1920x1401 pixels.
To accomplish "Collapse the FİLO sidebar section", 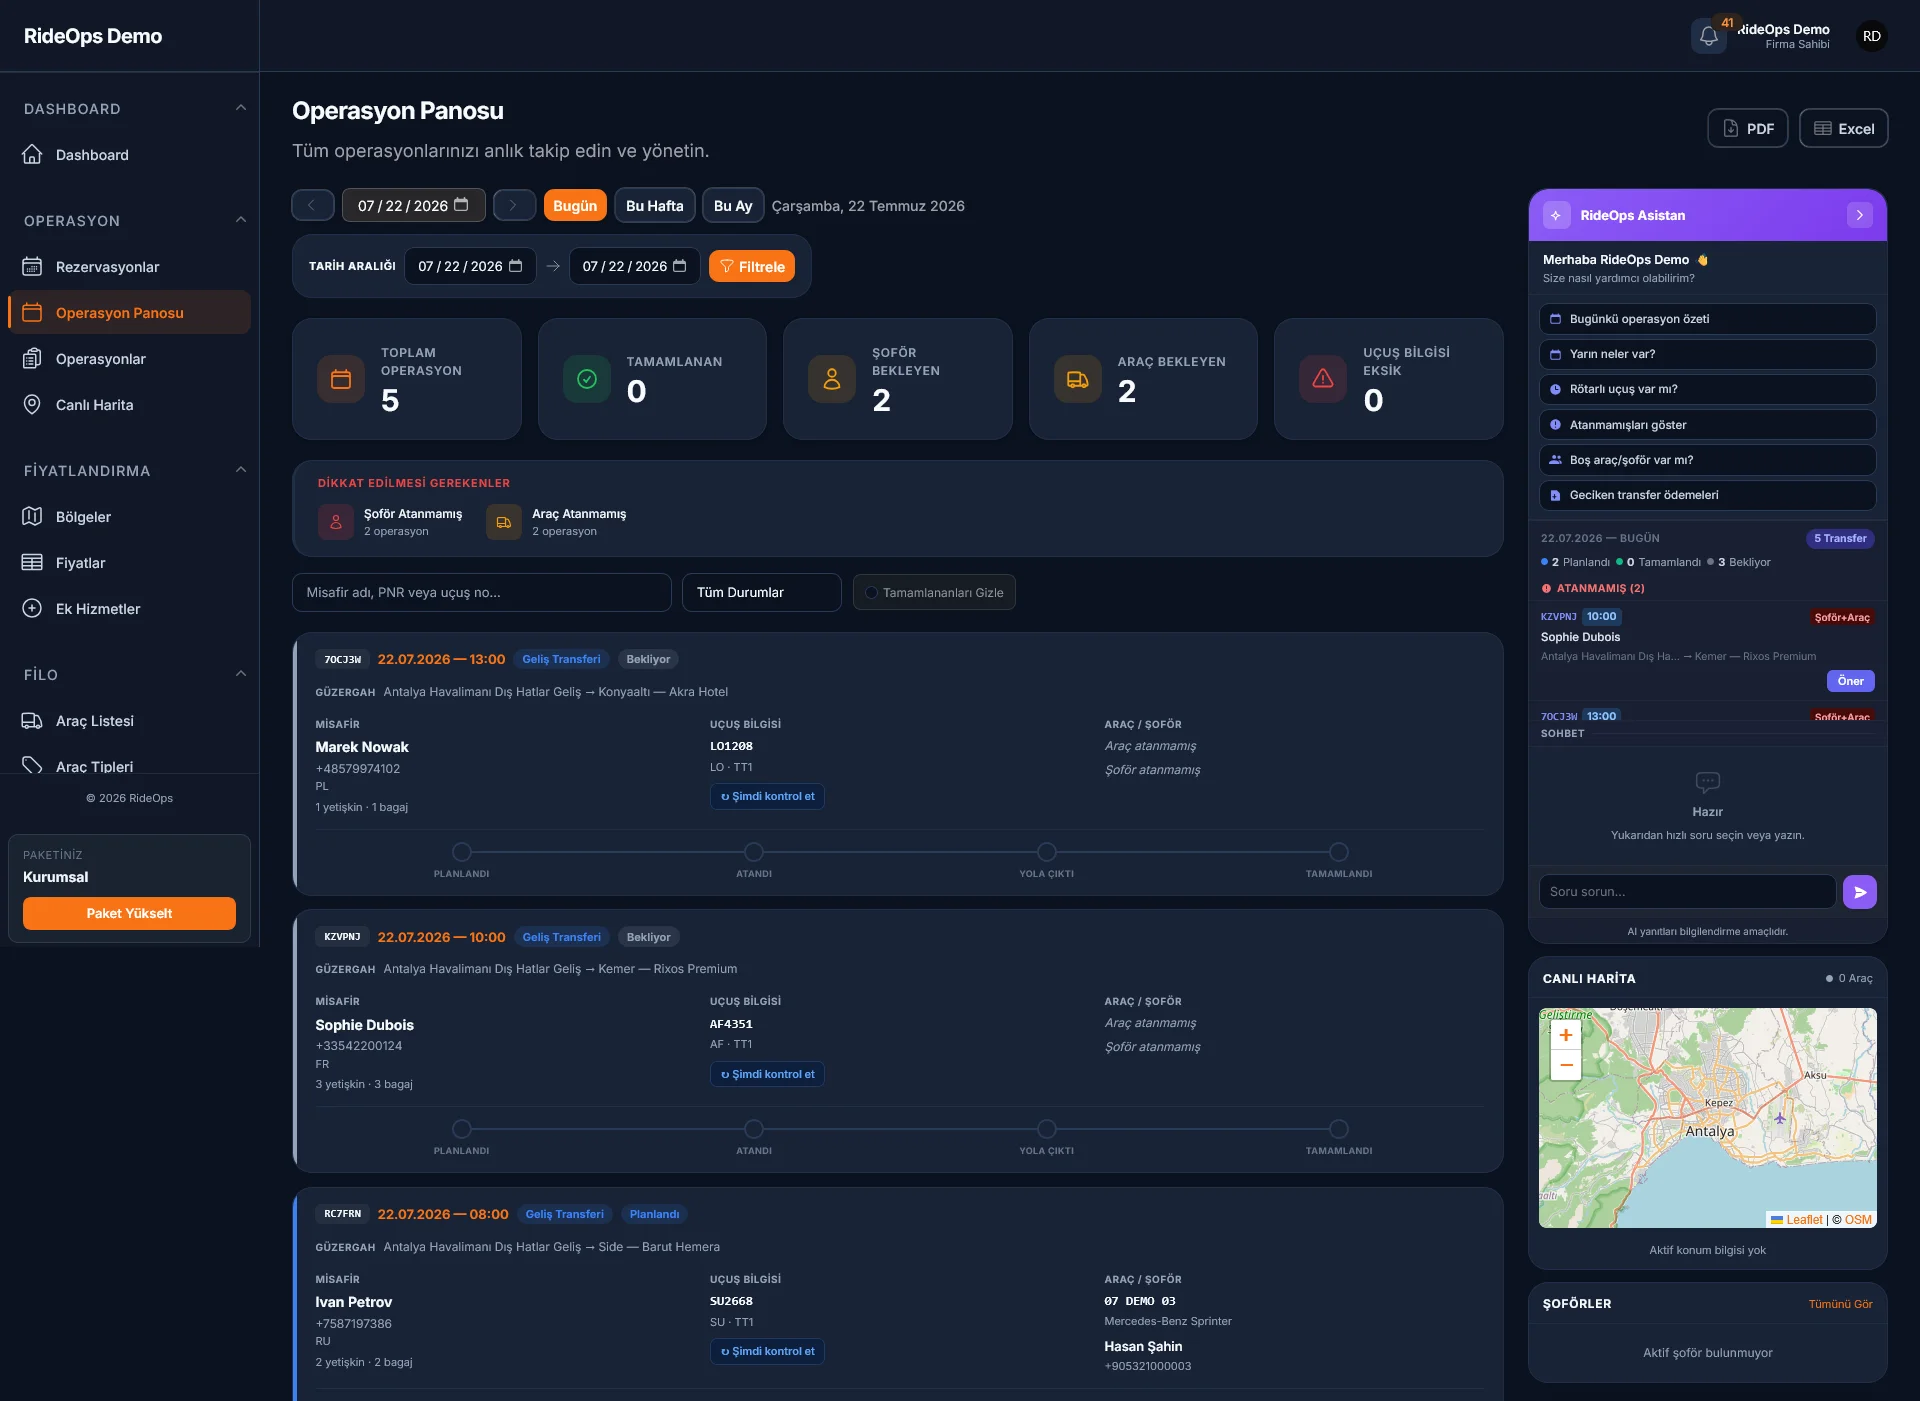I will pos(240,674).
